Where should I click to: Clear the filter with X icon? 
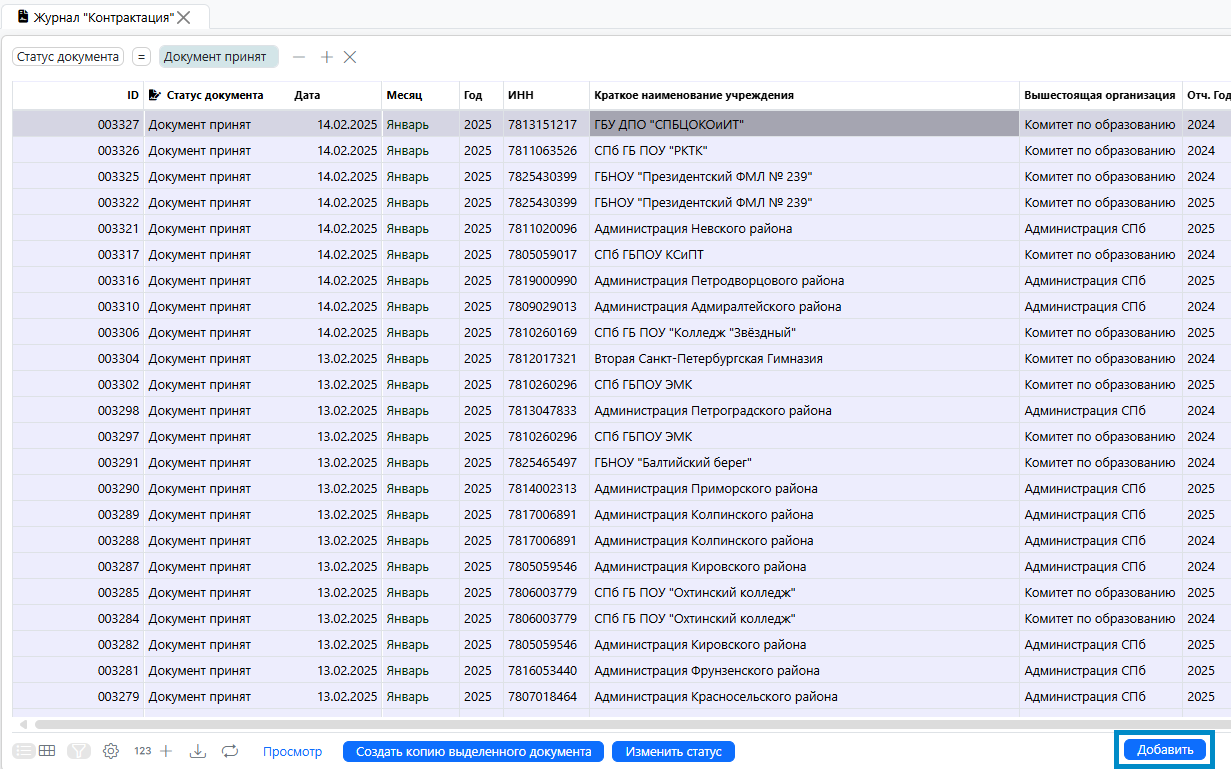point(350,57)
